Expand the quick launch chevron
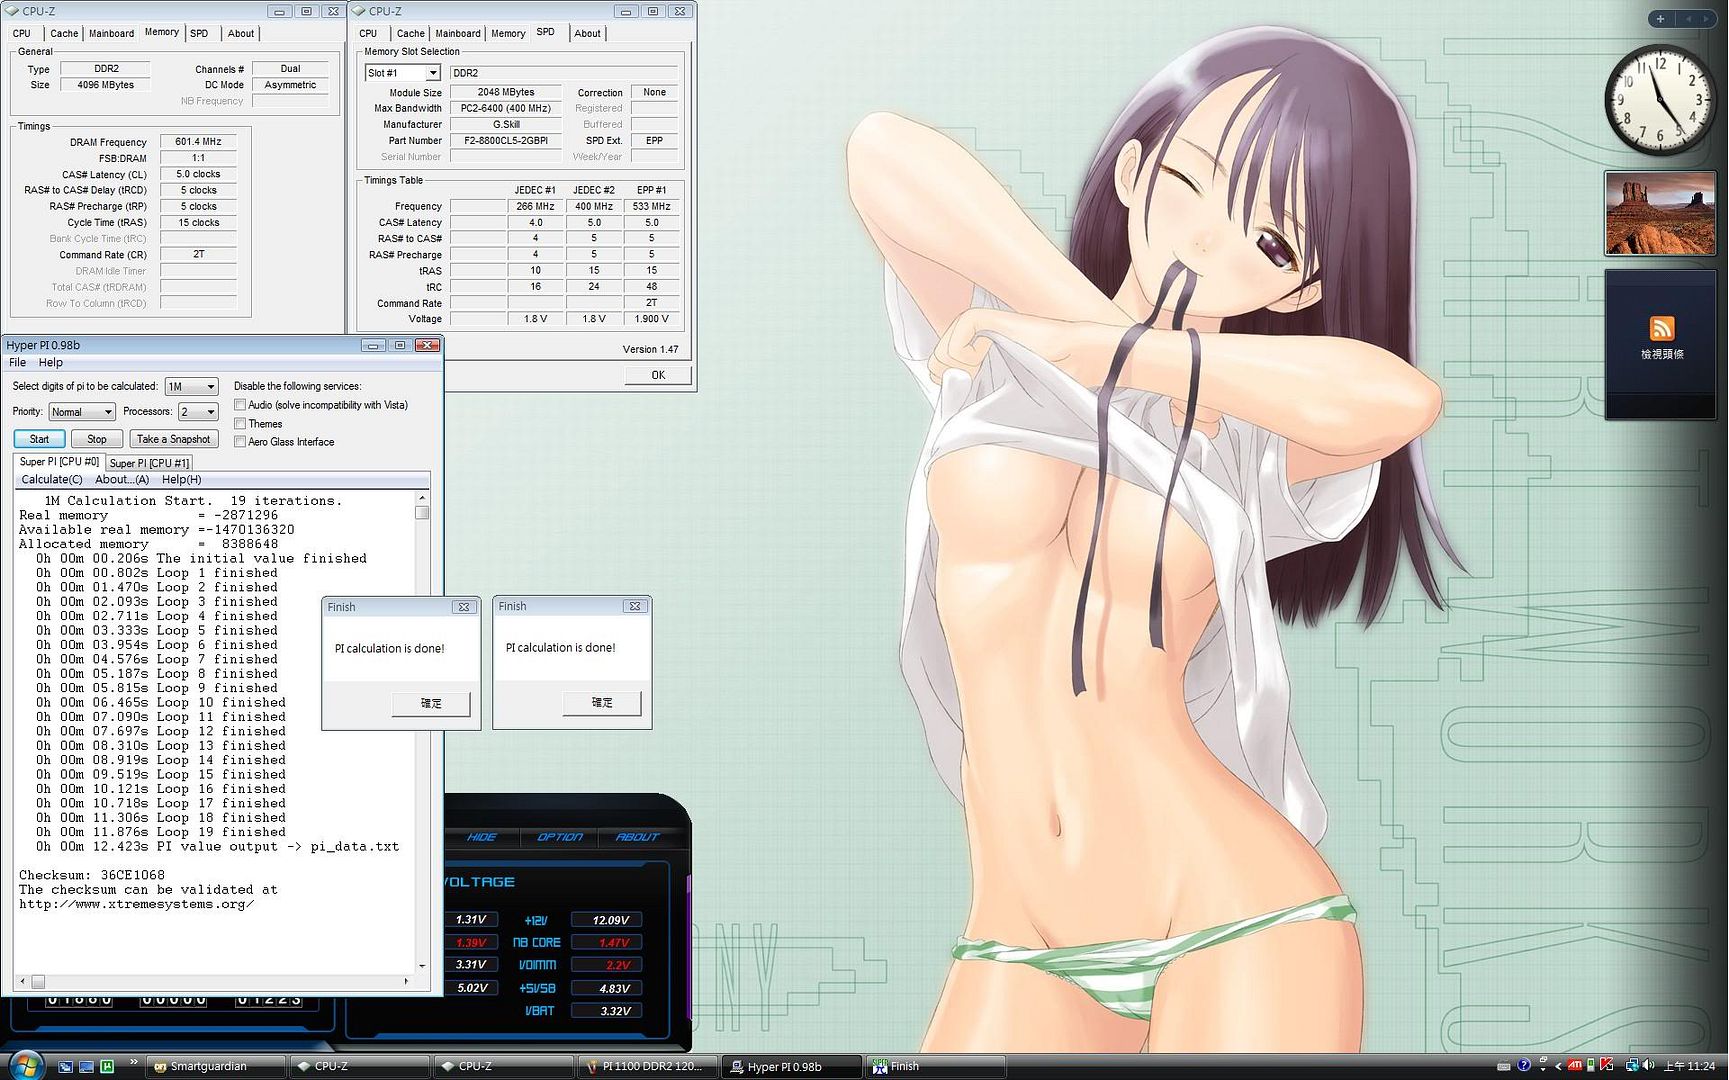The image size is (1729, 1080). coord(134,1062)
